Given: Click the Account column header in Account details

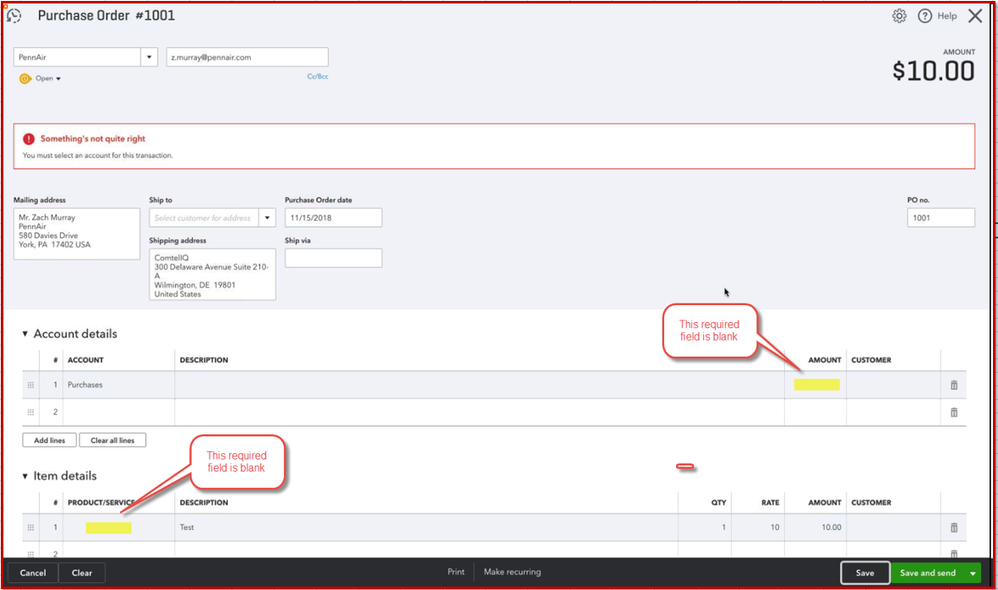Looking at the screenshot, I should coord(86,360).
